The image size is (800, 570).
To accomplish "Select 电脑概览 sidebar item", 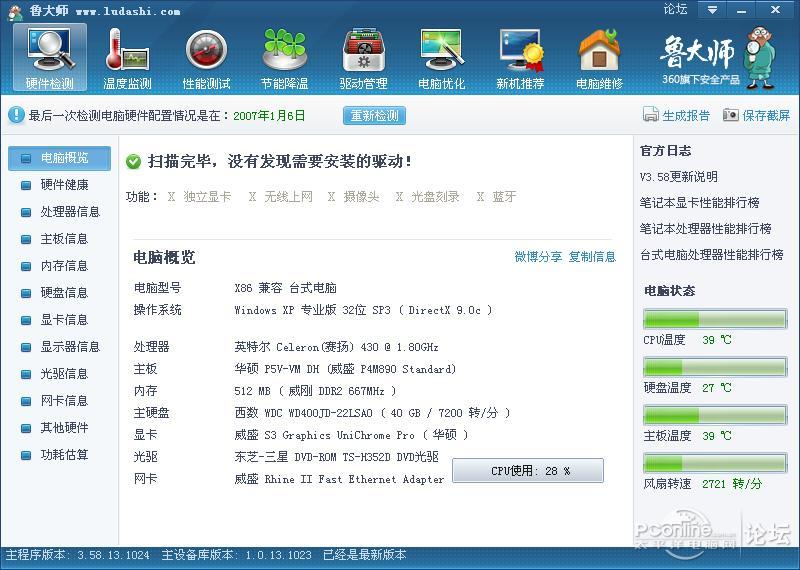I will click(x=60, y=158).
